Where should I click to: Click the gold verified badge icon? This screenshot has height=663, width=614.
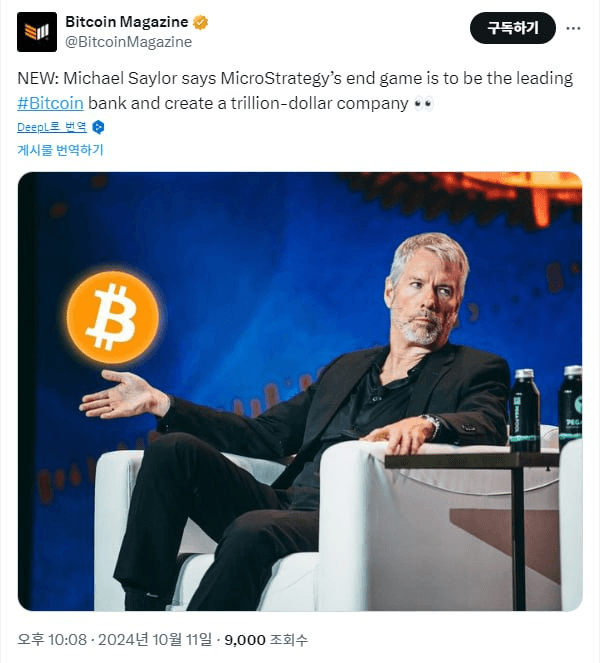pyautogui.click(x=200, y=22)
